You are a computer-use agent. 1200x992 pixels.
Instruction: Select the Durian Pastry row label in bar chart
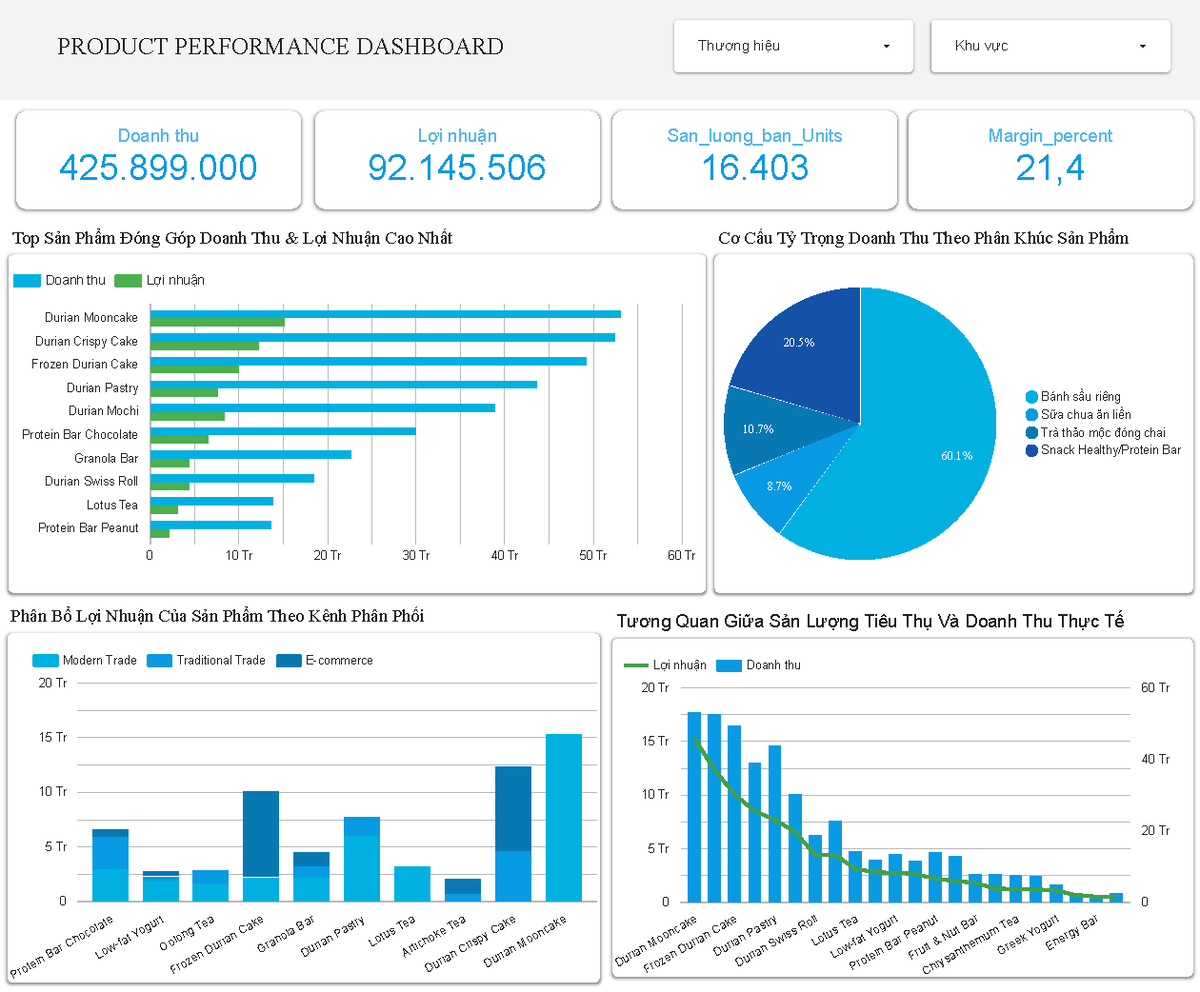103,388
